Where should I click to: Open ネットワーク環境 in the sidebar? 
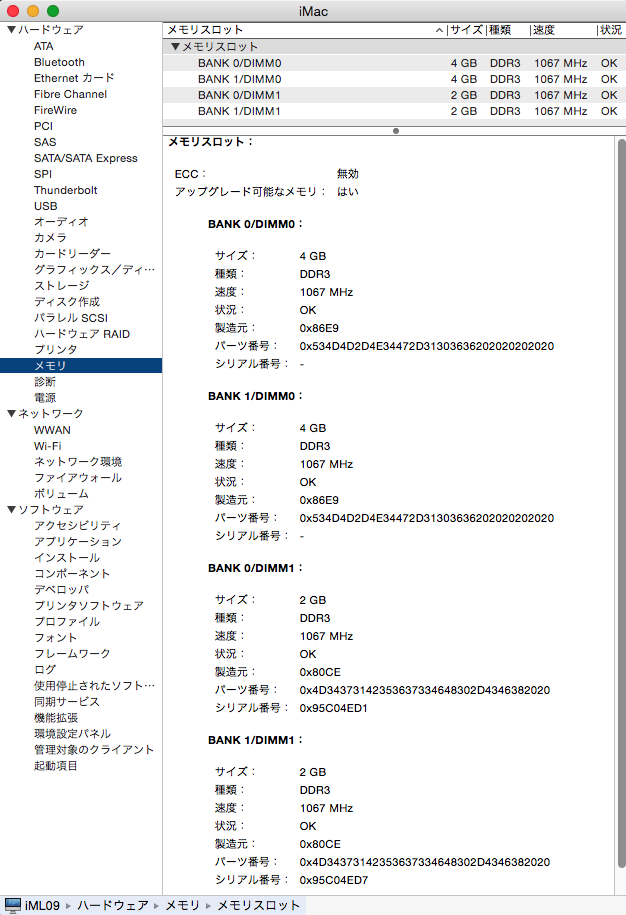[78, 462]
